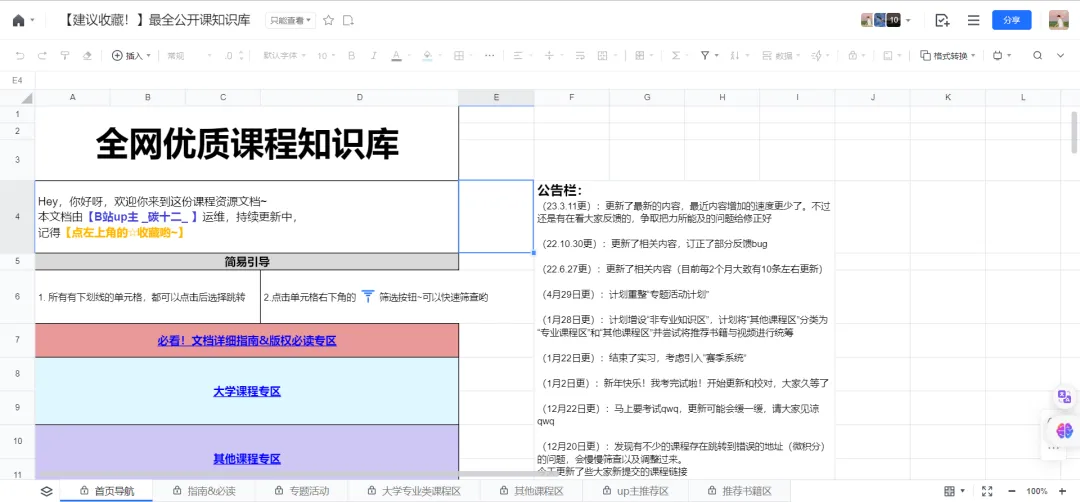
Task: Expand the filter funnel dropdown arrow
Action: tap(716, 56)
